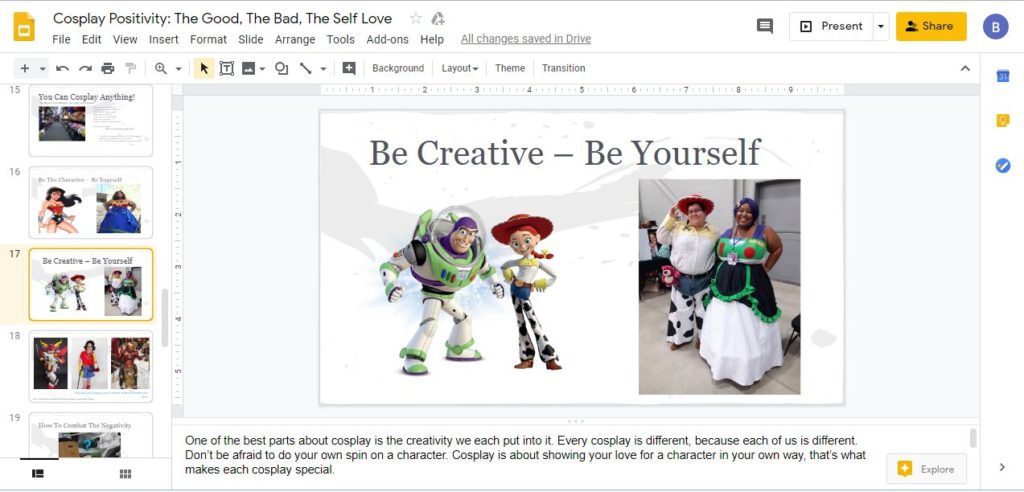
Task: Click the slide title Be Creative – Be Yourself
Action: click(x=565, y=152)
